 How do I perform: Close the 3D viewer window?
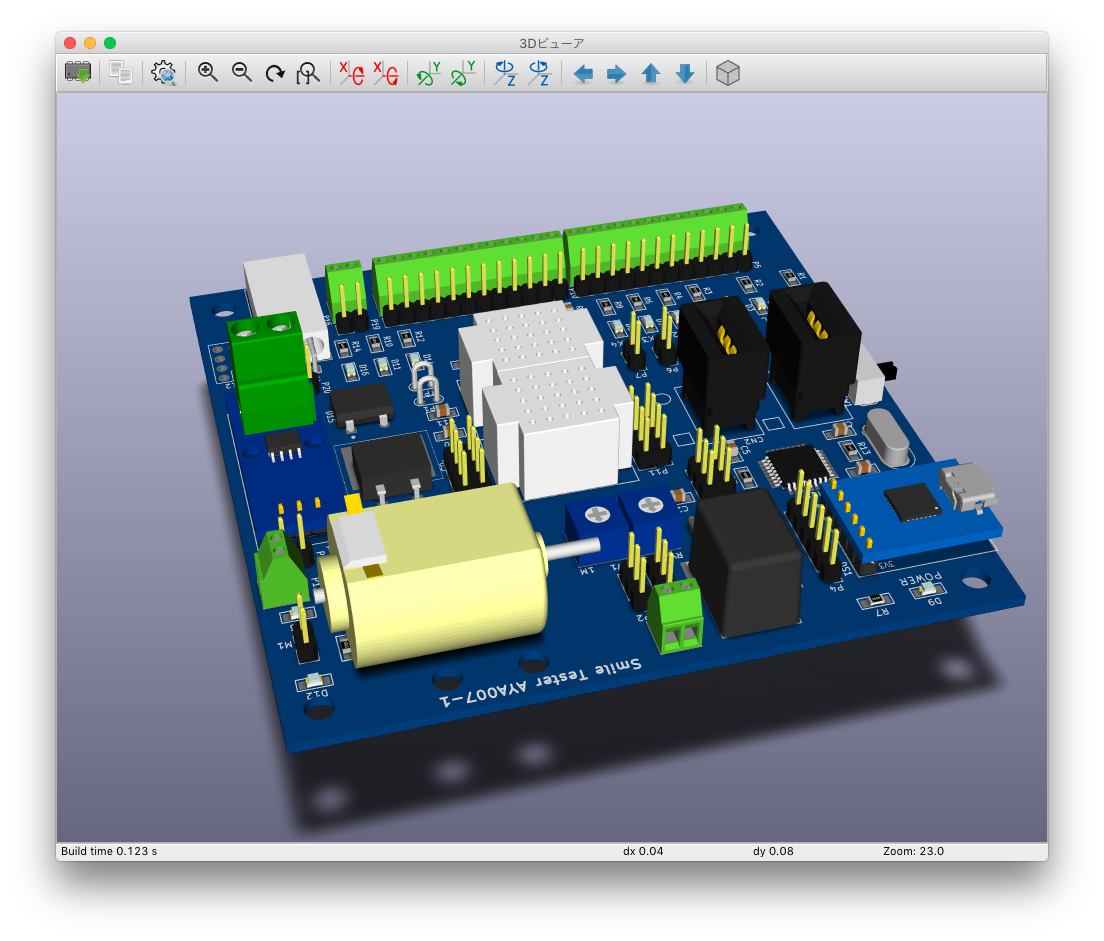70,43
